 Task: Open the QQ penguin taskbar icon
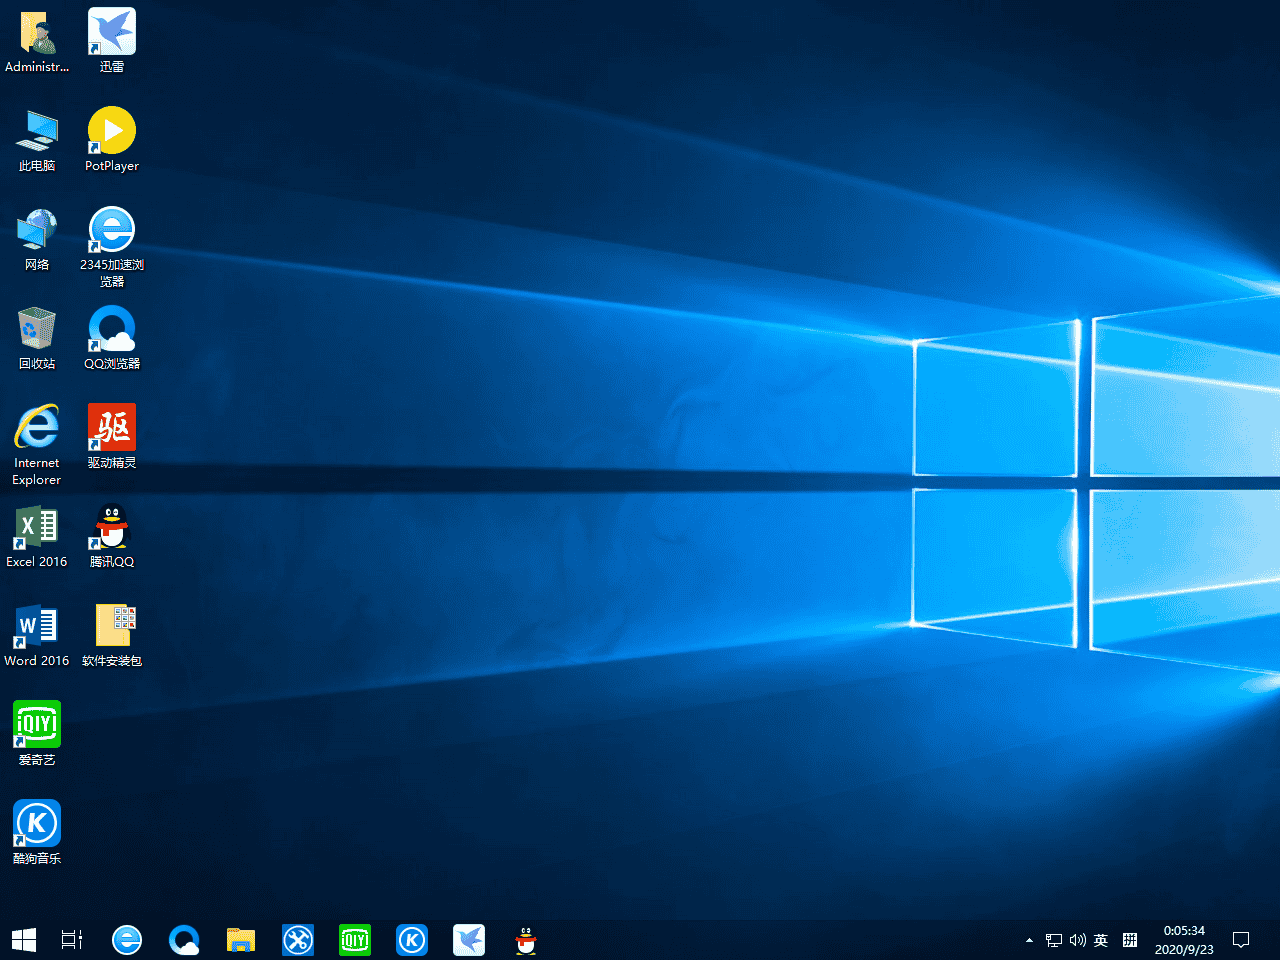tap(526, 940)
